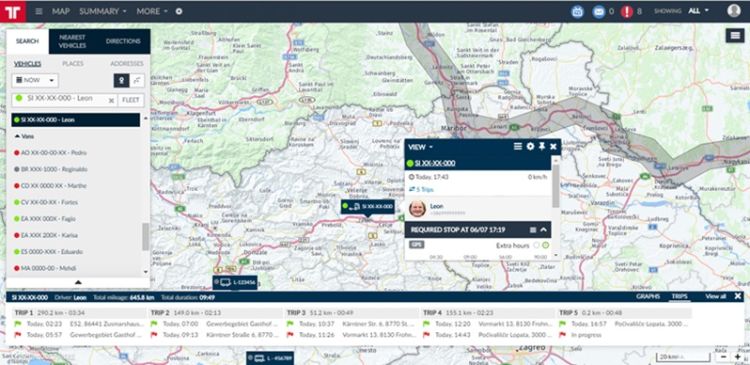Click the settings gear beside MORE
Screen dimensions: 750x365
point(179,11)
